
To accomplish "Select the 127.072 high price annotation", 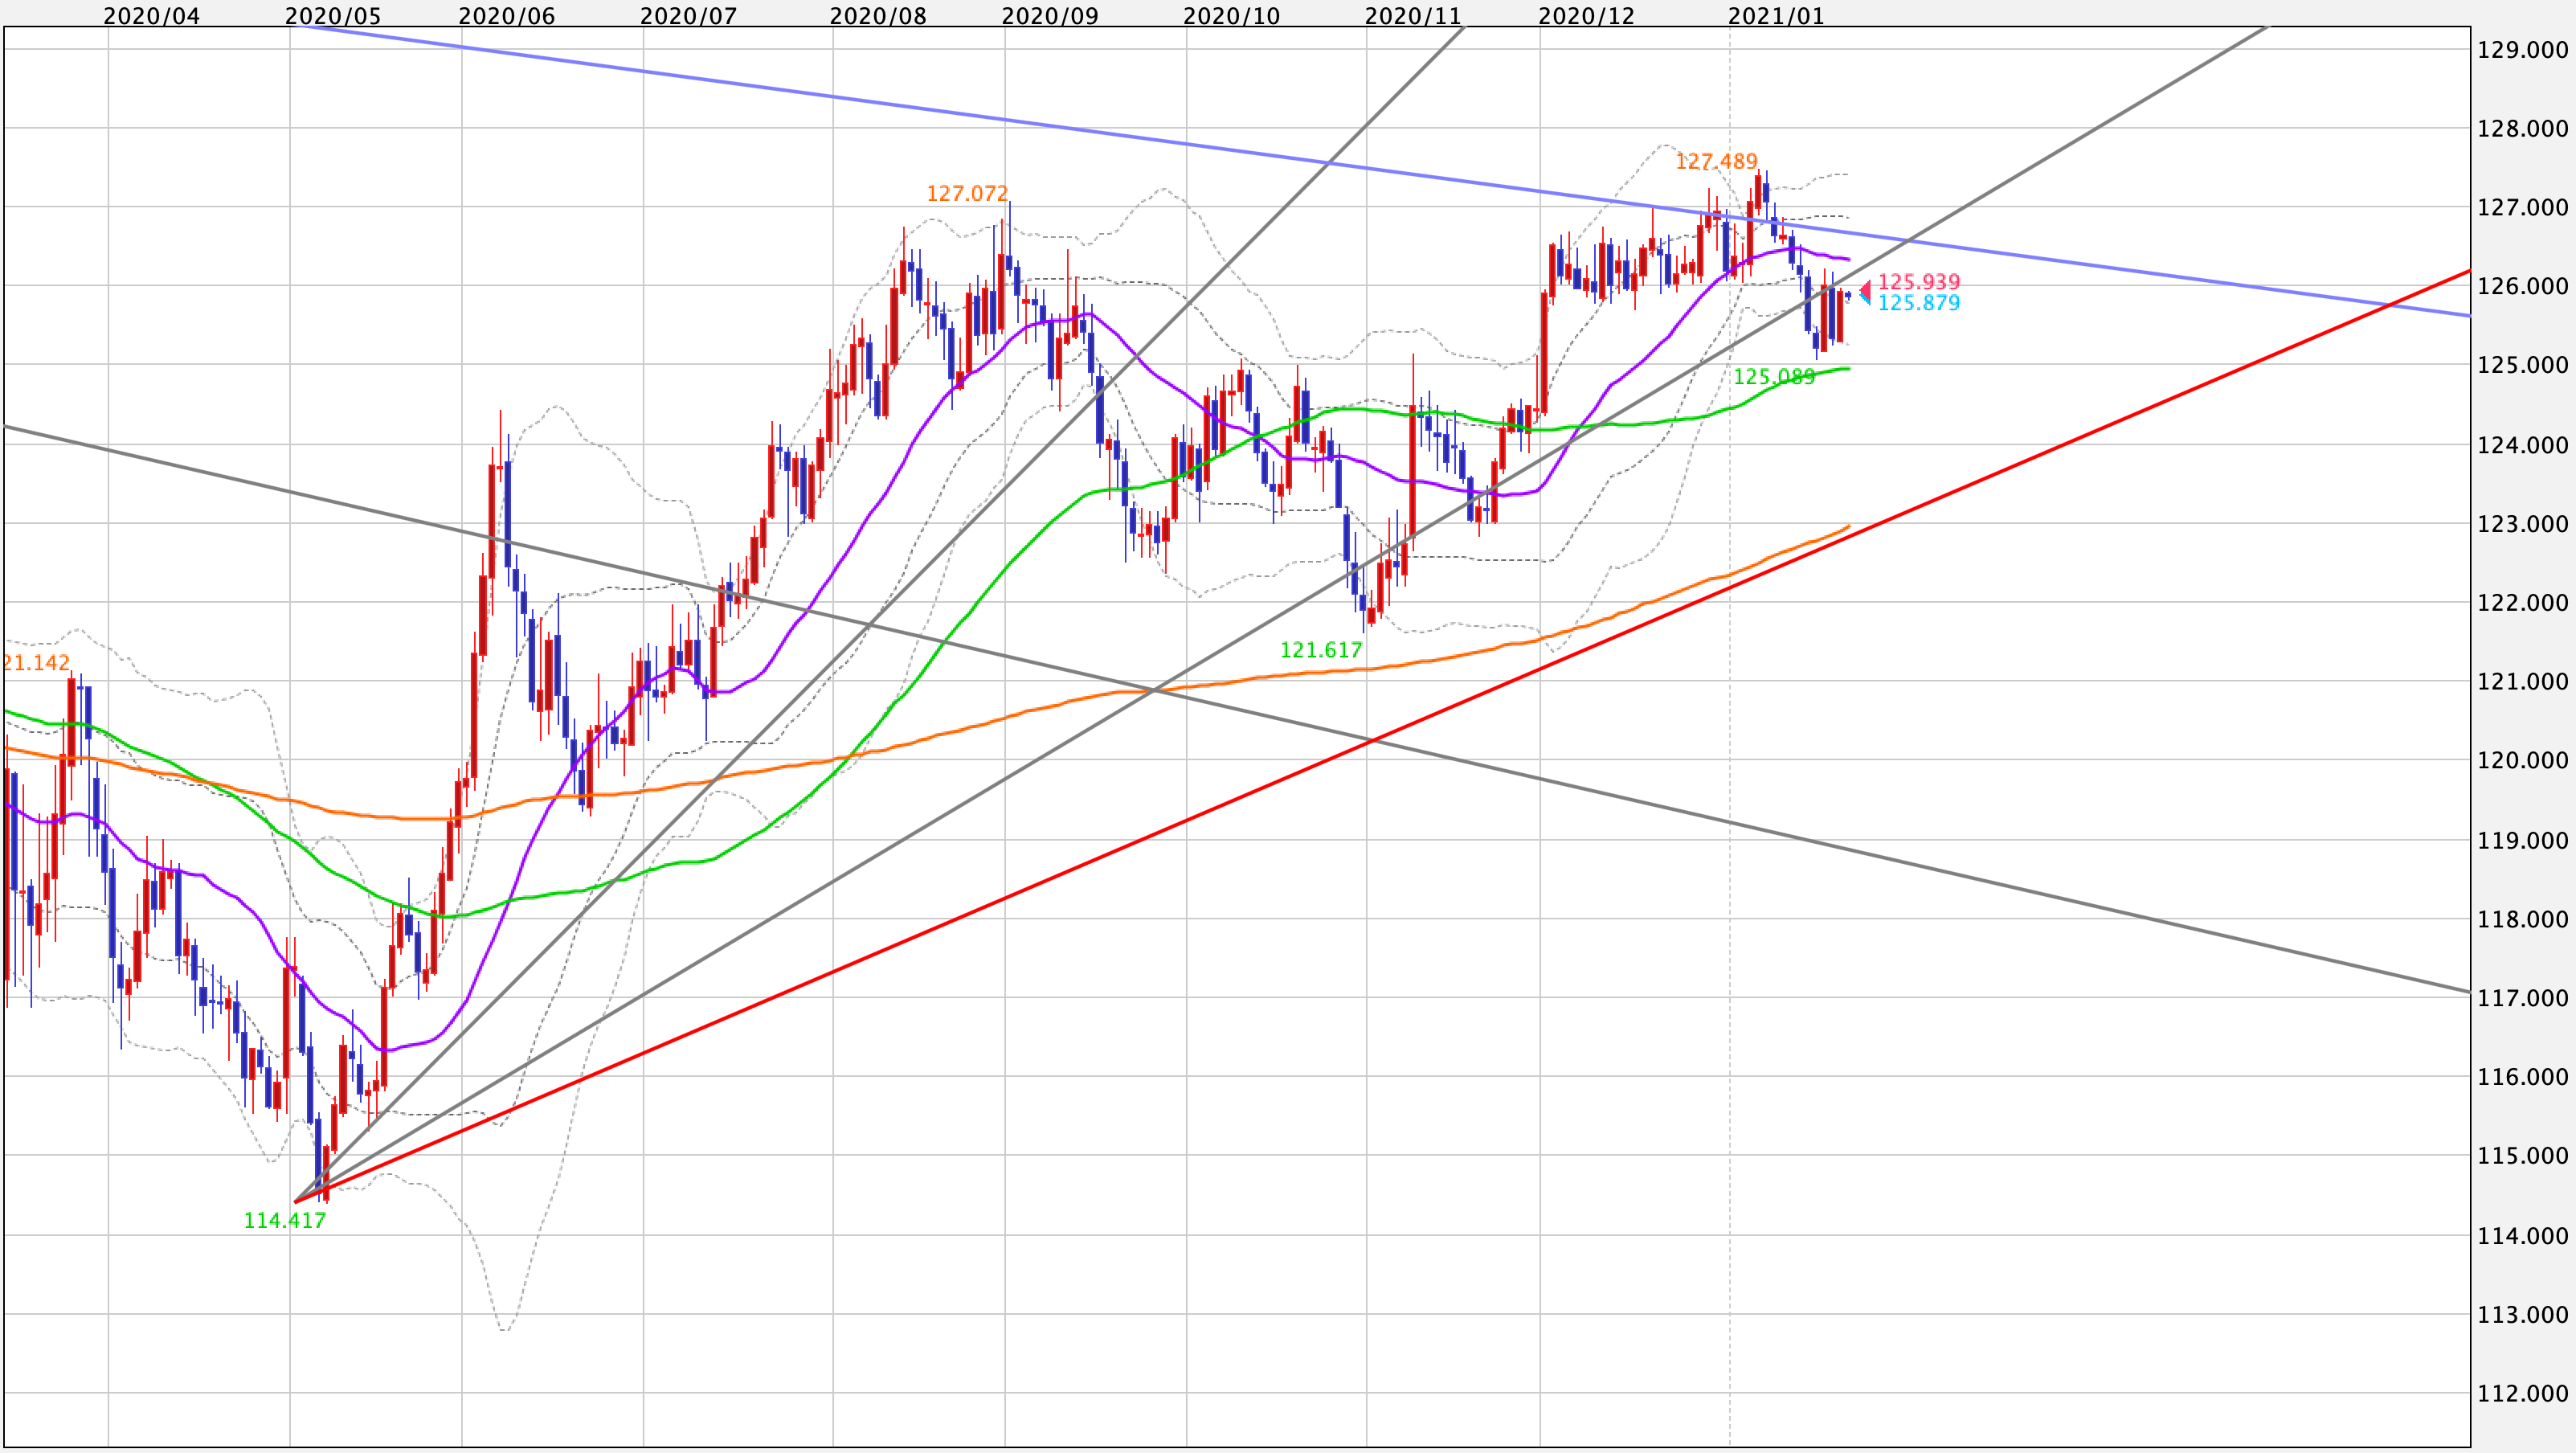I will click(x=967, y=193).
